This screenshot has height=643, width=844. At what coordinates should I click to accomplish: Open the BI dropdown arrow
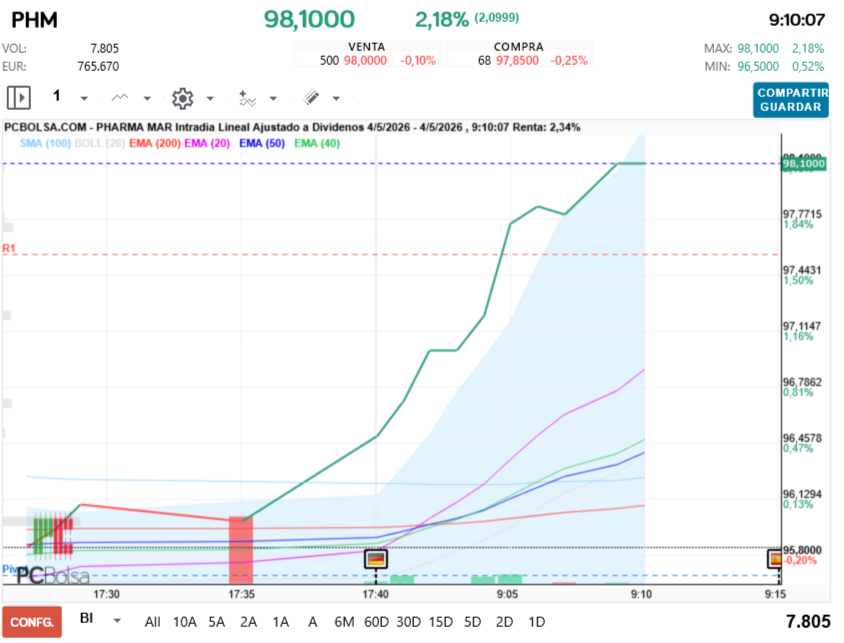117,621
